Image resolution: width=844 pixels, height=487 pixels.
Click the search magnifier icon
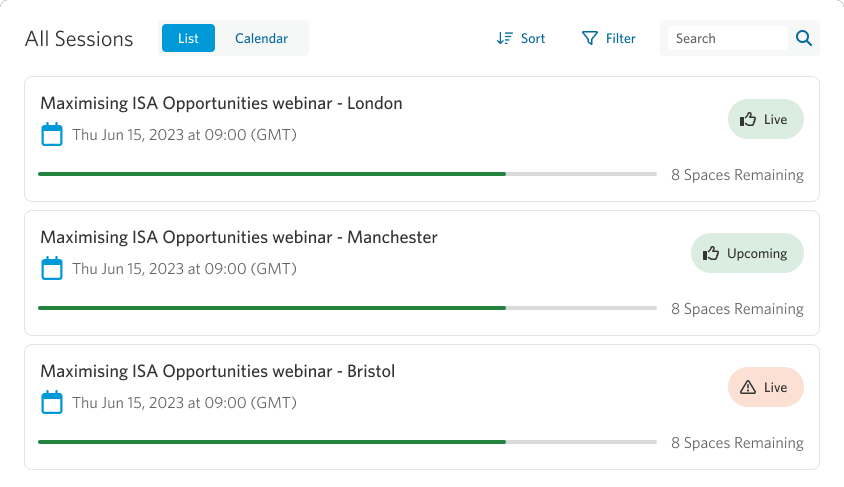tap(804, 38)
